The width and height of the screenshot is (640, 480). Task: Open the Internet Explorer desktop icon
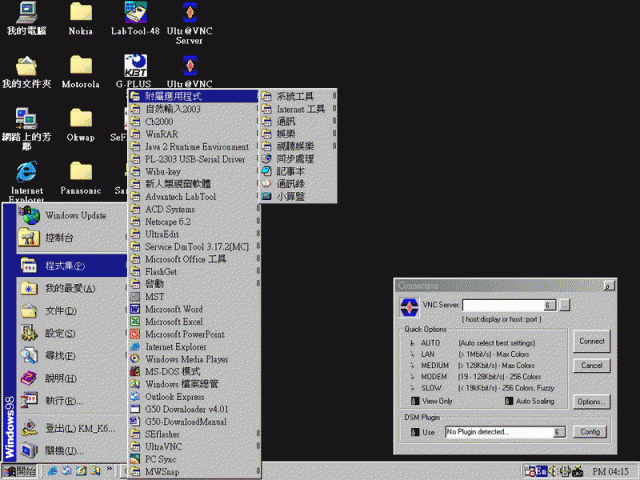[x=27, y=181]
